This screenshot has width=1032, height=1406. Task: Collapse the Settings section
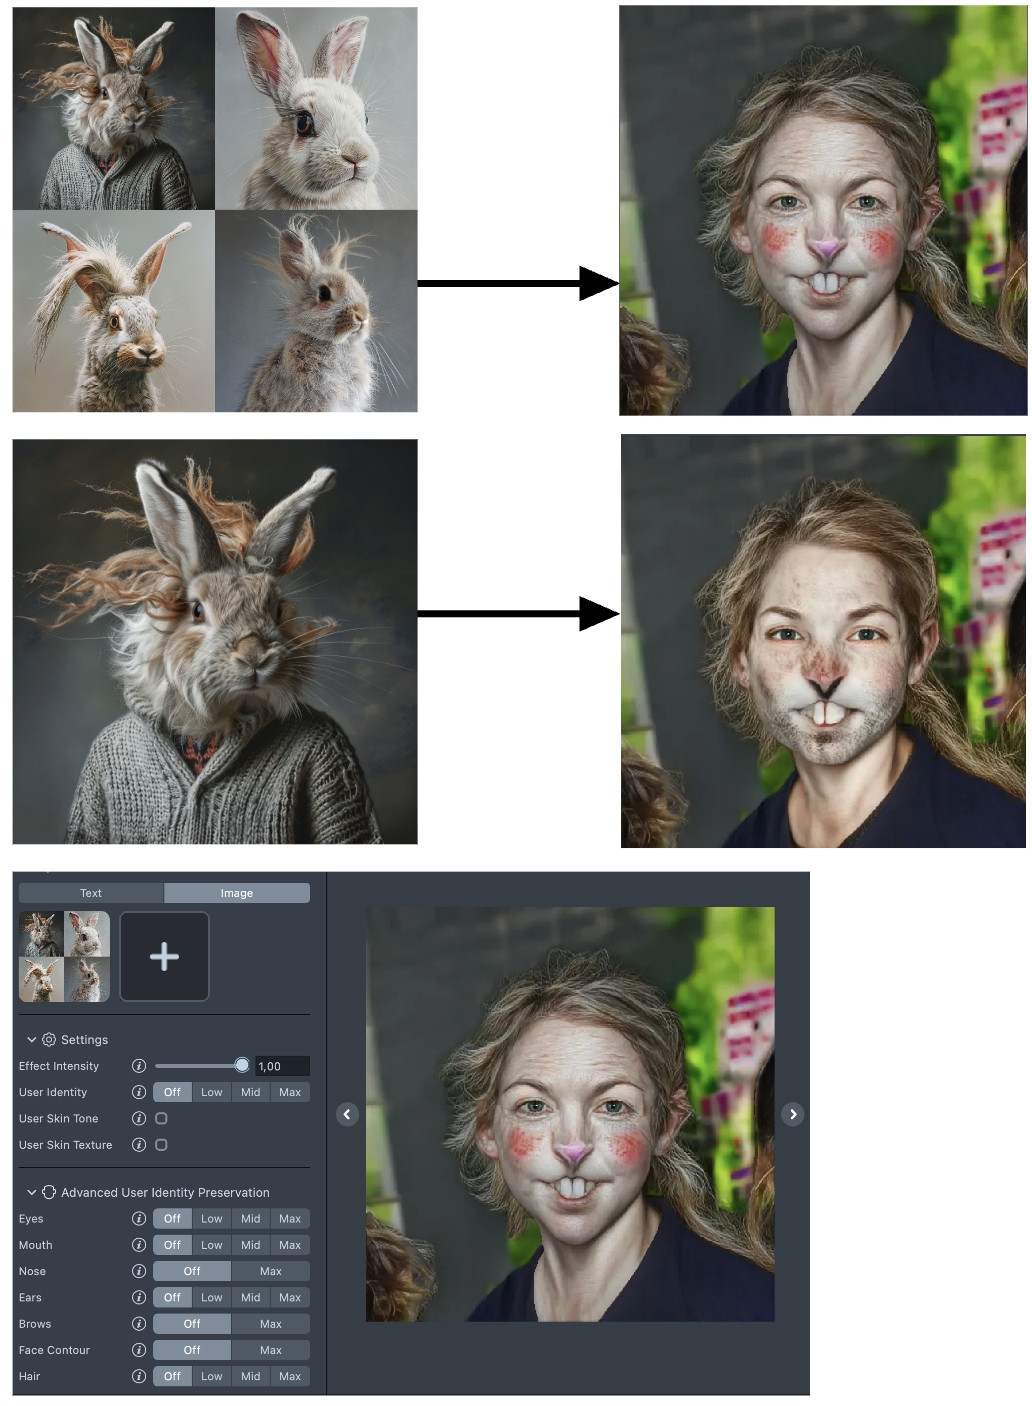pos(31,1040)
